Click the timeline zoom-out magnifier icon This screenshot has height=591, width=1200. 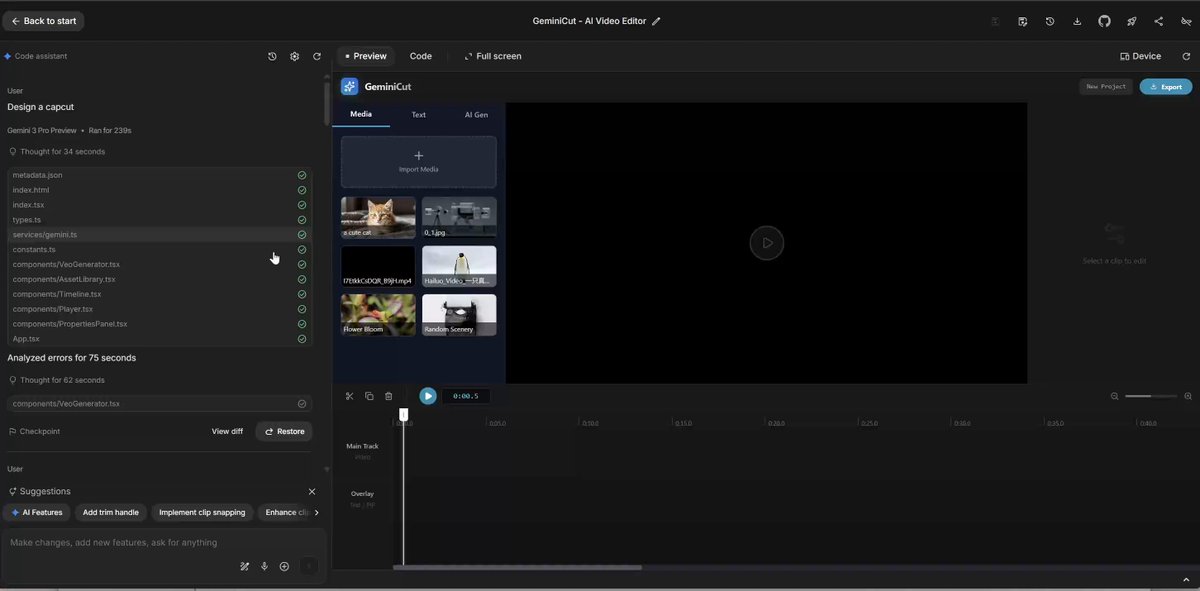[1115, 397]
